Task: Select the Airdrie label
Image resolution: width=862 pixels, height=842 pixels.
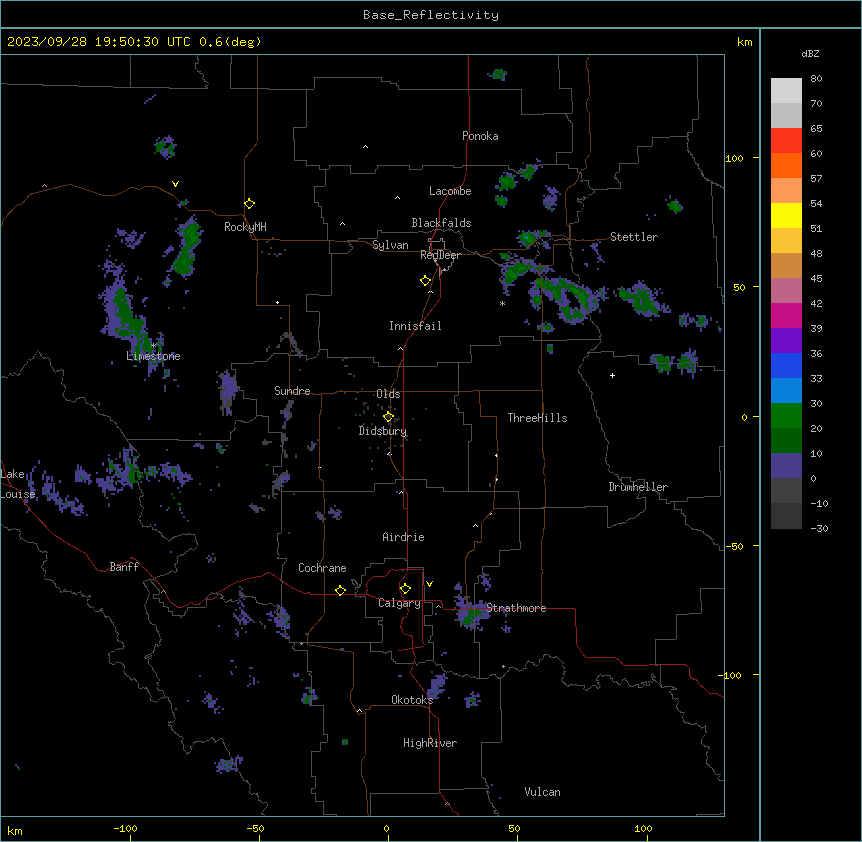Action: tap(403, 537)
